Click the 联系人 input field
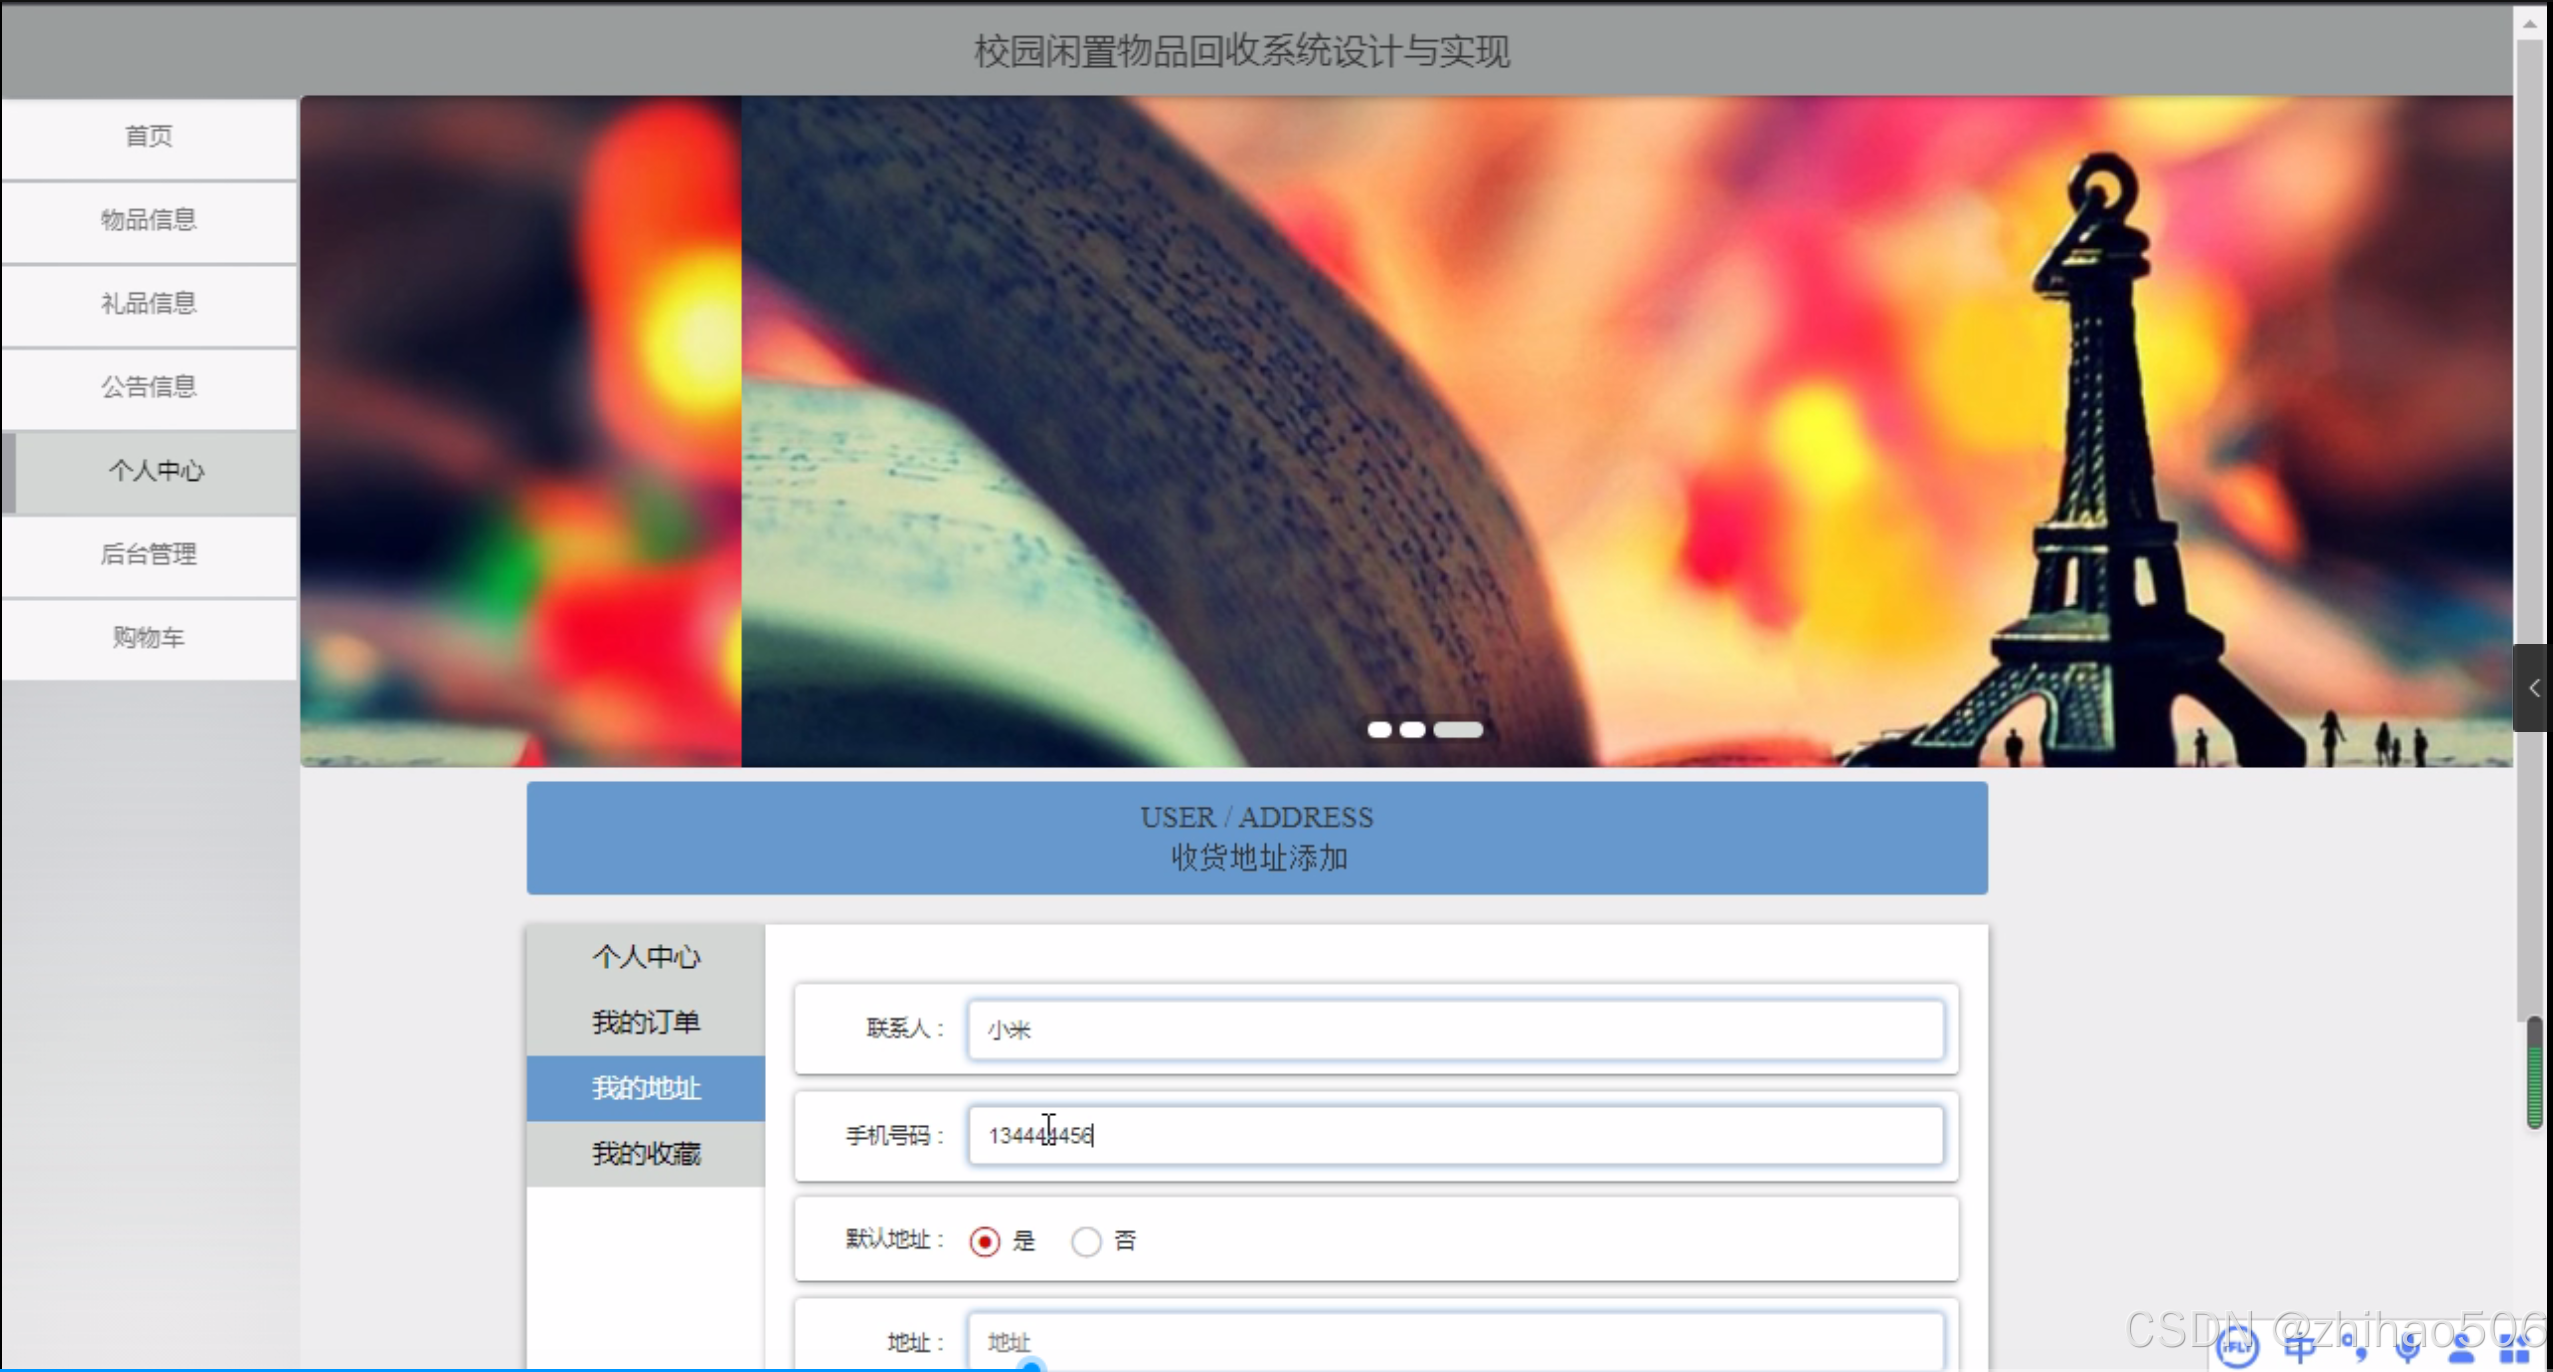This screenshot has width=2553, height=1372. click(x=1455, y=1030)
